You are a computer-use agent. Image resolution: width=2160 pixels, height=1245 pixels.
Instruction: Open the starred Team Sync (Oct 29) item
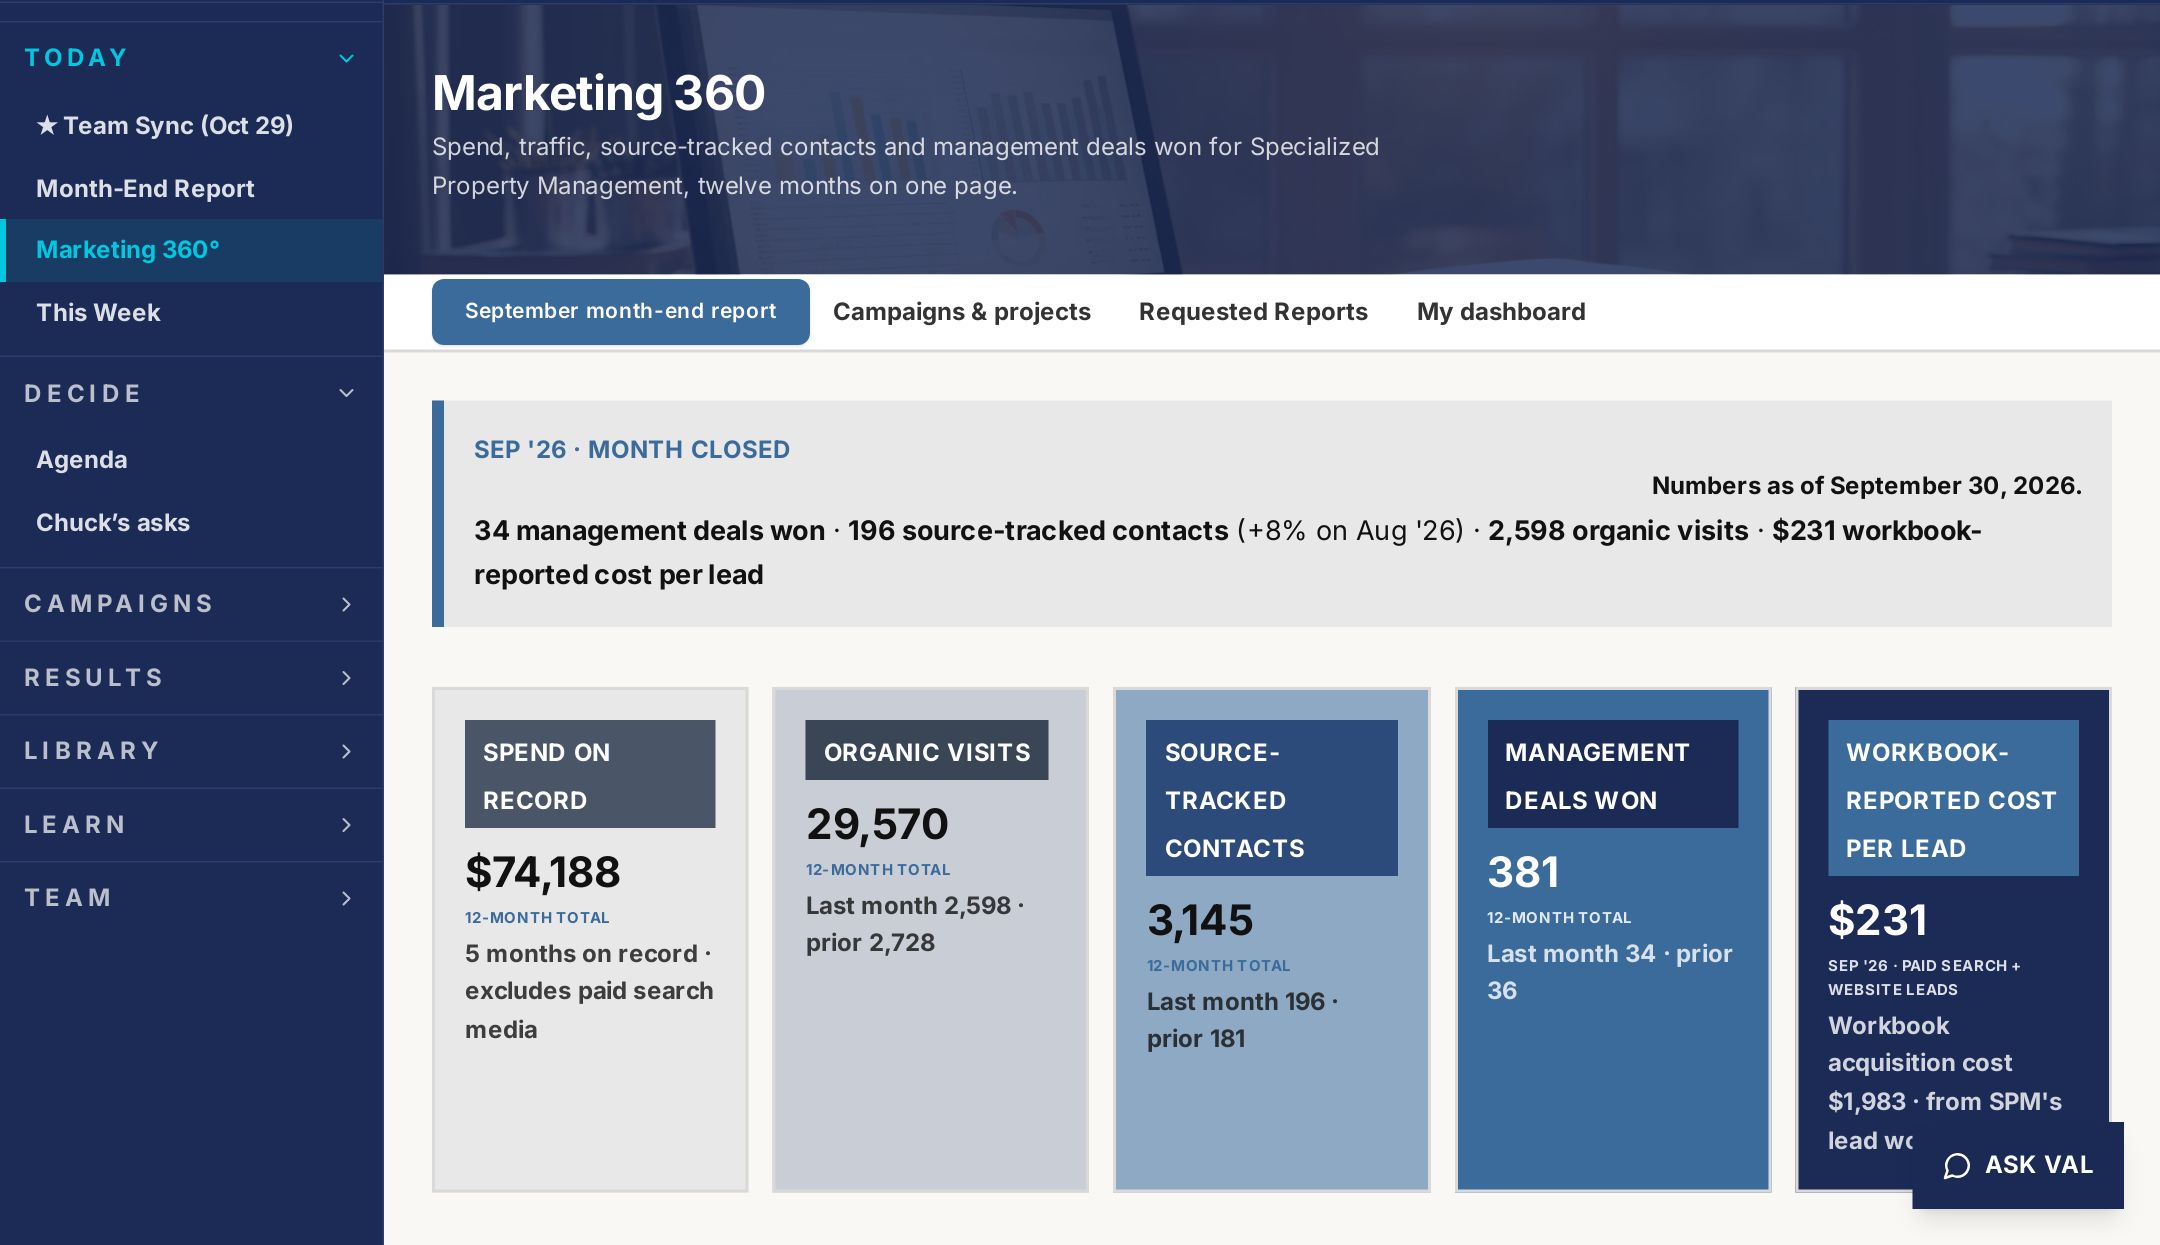click(x=165, y=125)
